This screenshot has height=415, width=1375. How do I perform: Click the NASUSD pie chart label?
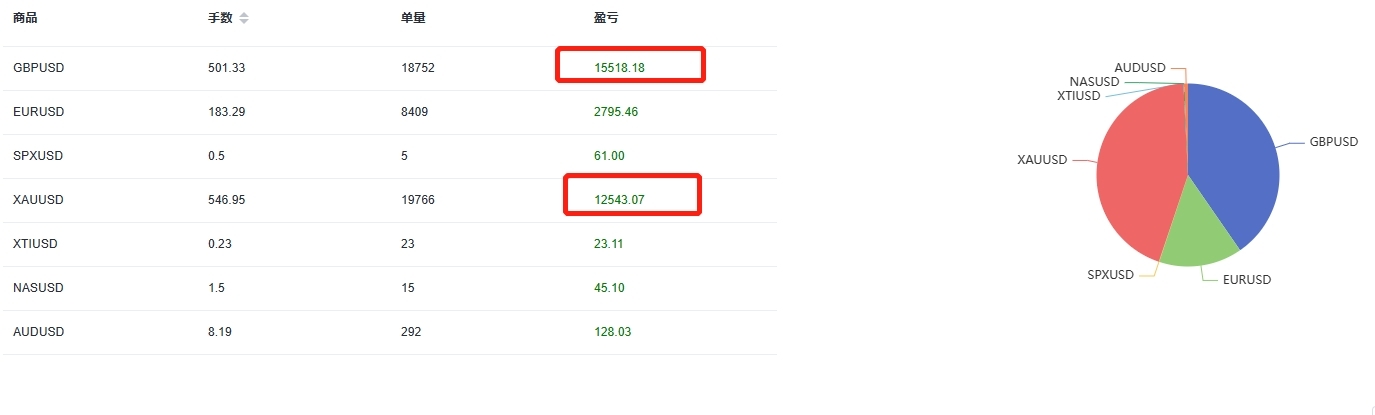coord(1094,82)
